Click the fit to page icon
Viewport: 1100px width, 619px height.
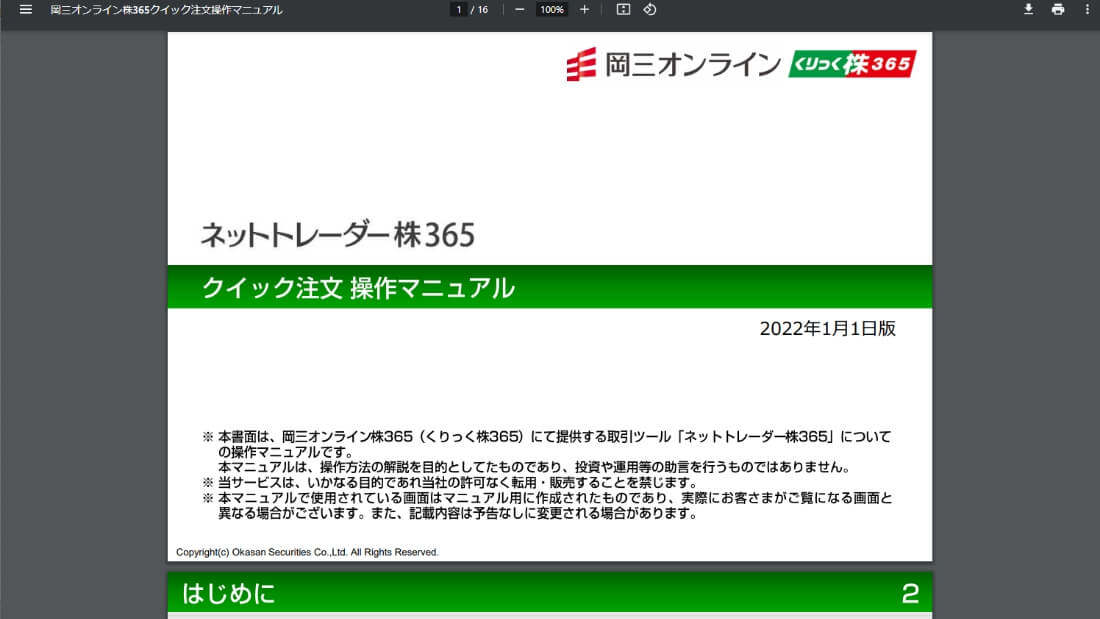point(623,10)
